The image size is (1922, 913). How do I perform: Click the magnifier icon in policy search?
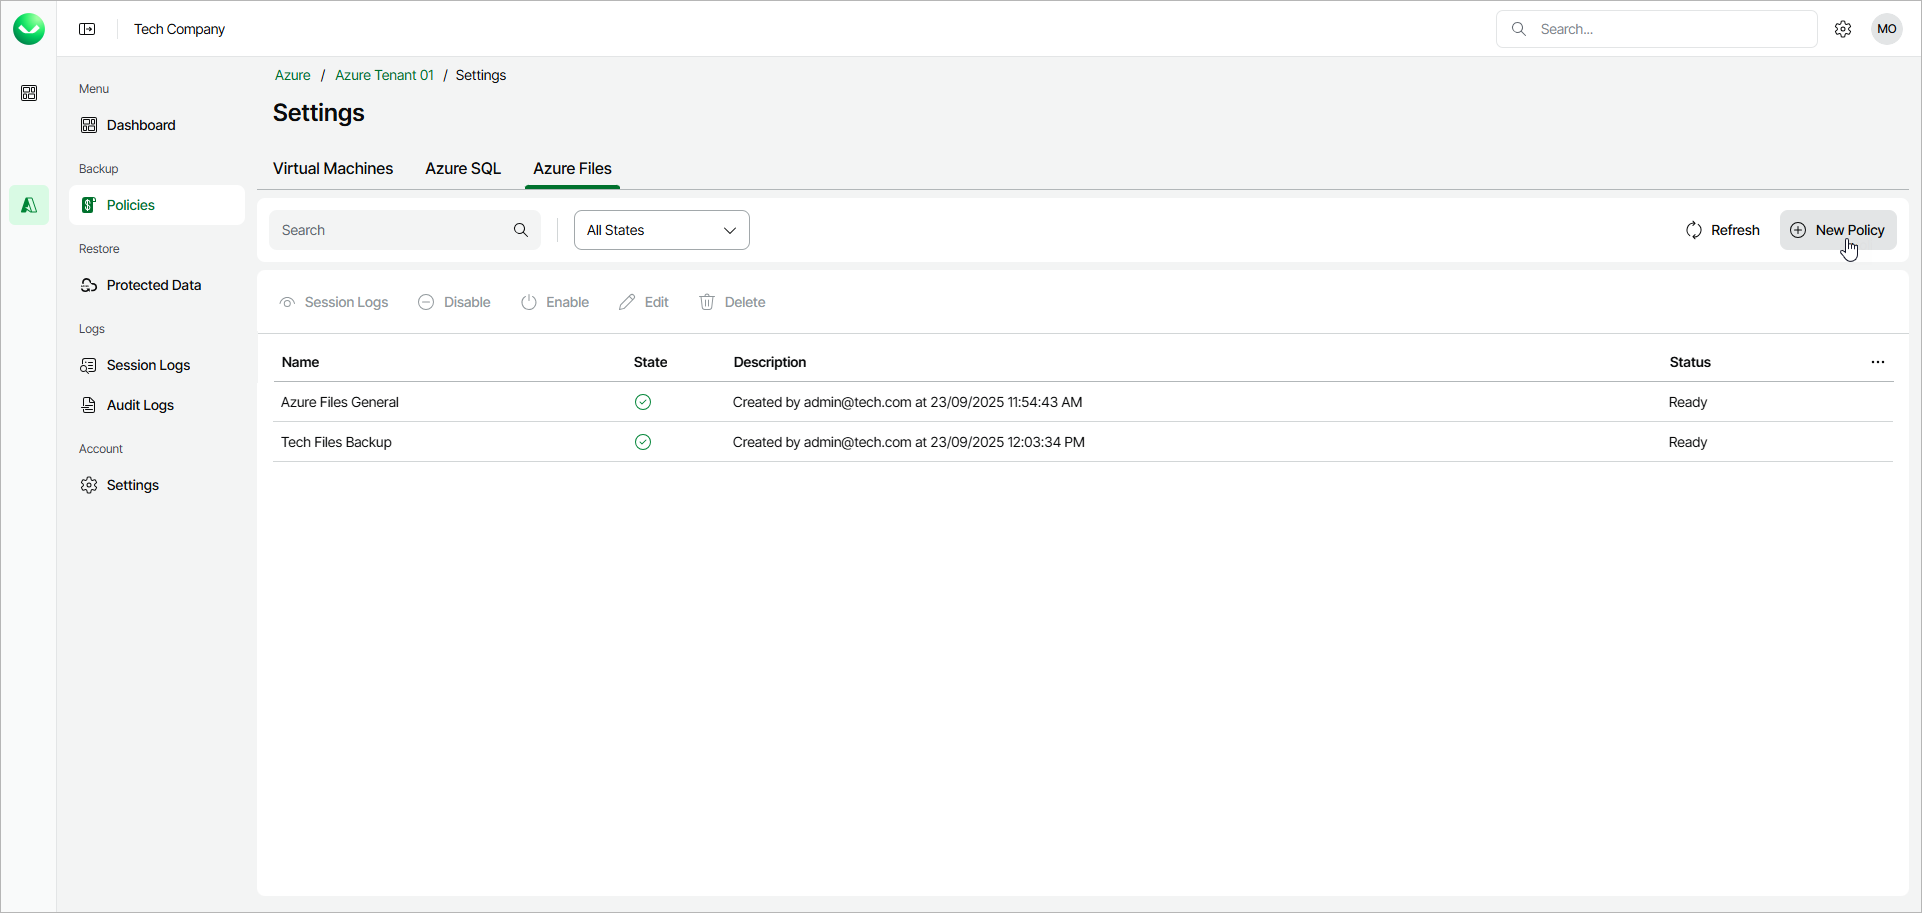coord(521,230)
